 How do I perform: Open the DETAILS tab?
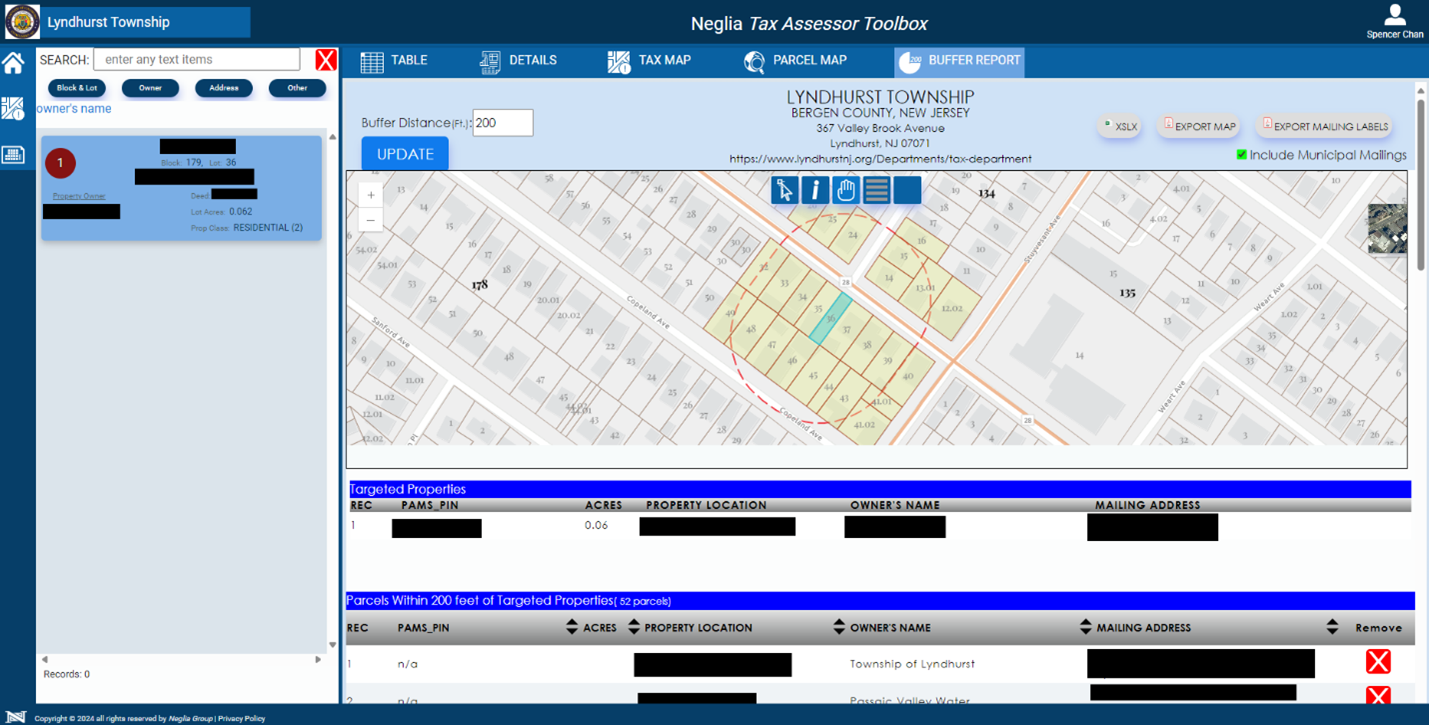518,61
